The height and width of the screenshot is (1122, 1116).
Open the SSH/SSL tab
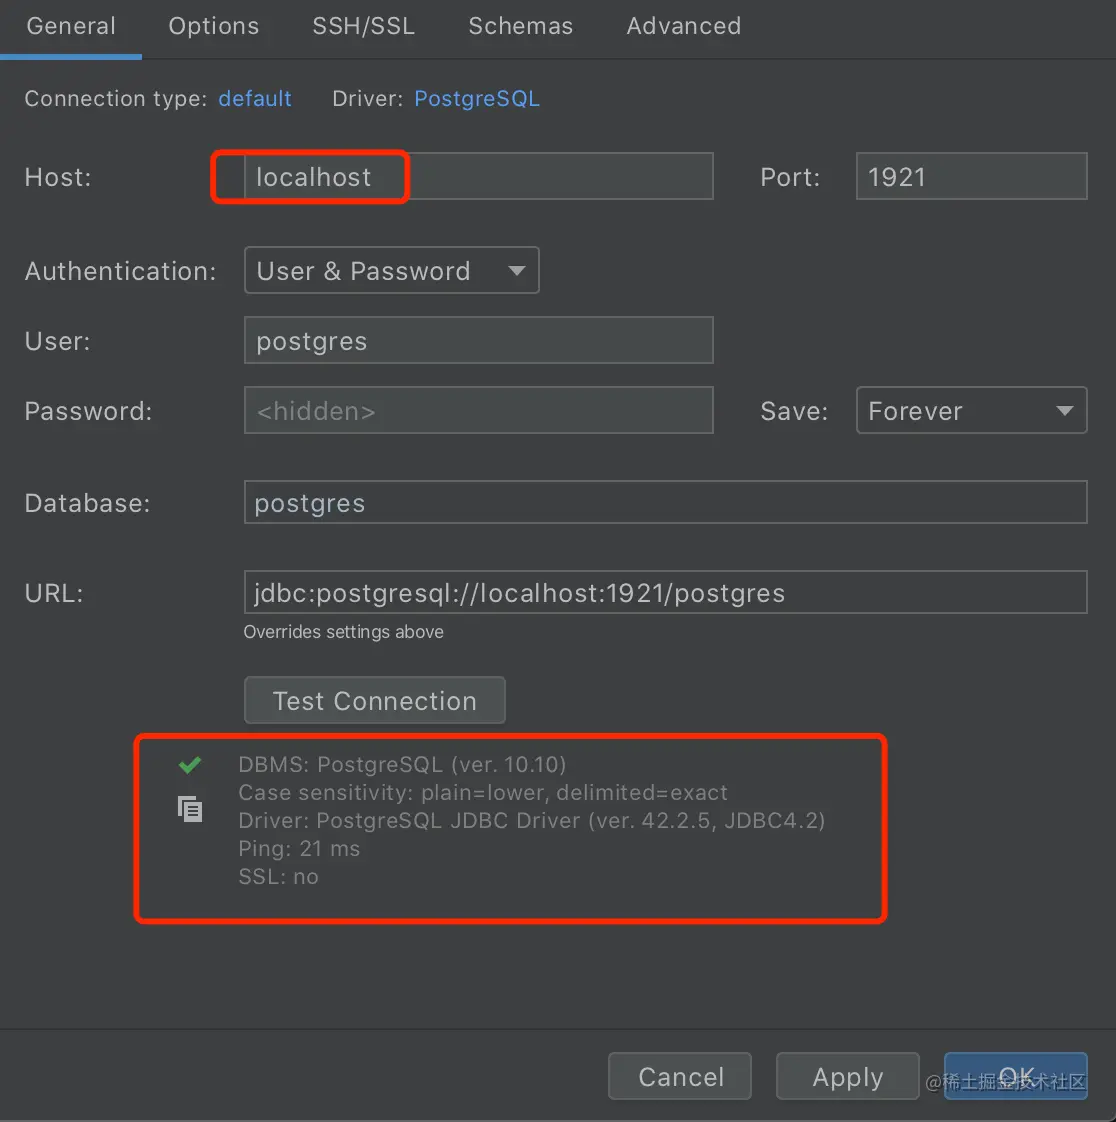(x=363, y=26)
